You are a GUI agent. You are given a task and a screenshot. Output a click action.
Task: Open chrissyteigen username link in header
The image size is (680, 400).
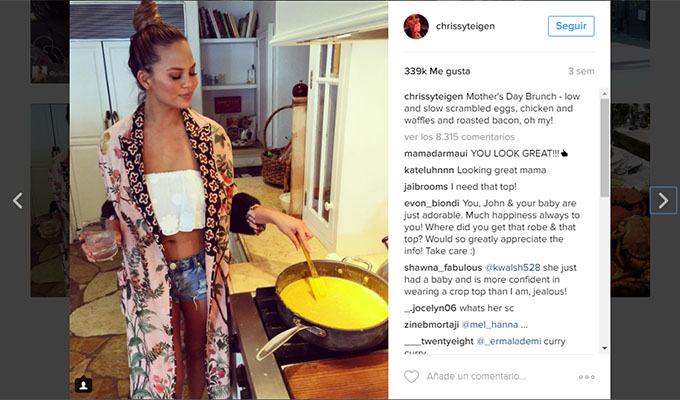(465, 26)
